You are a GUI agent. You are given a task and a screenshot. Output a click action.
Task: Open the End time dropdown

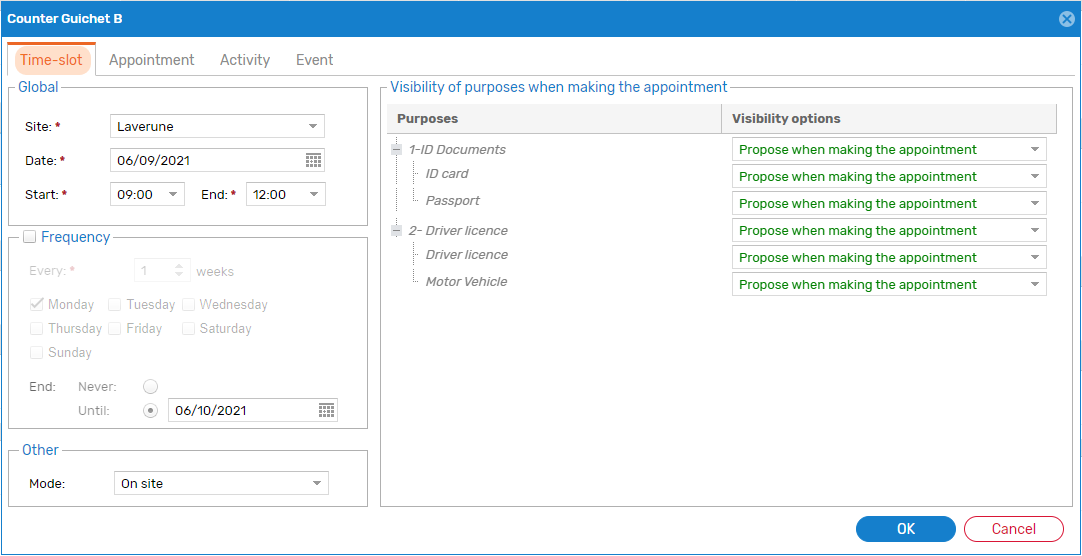pos(286,195)
